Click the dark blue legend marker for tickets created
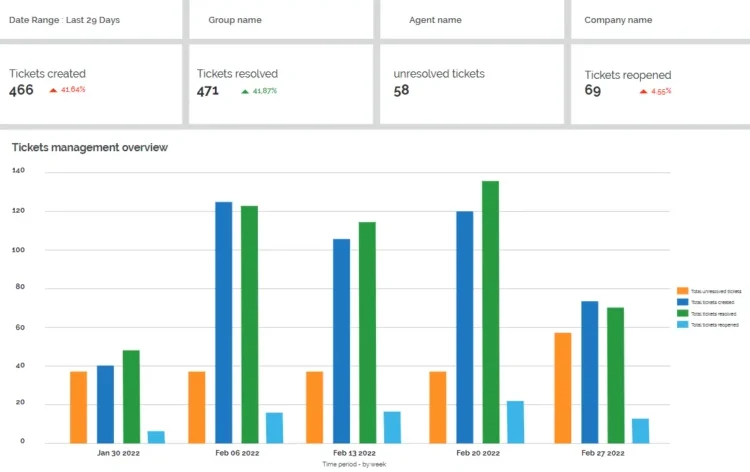Viewport: 750px width, 472px height. [x=682, y=302]
